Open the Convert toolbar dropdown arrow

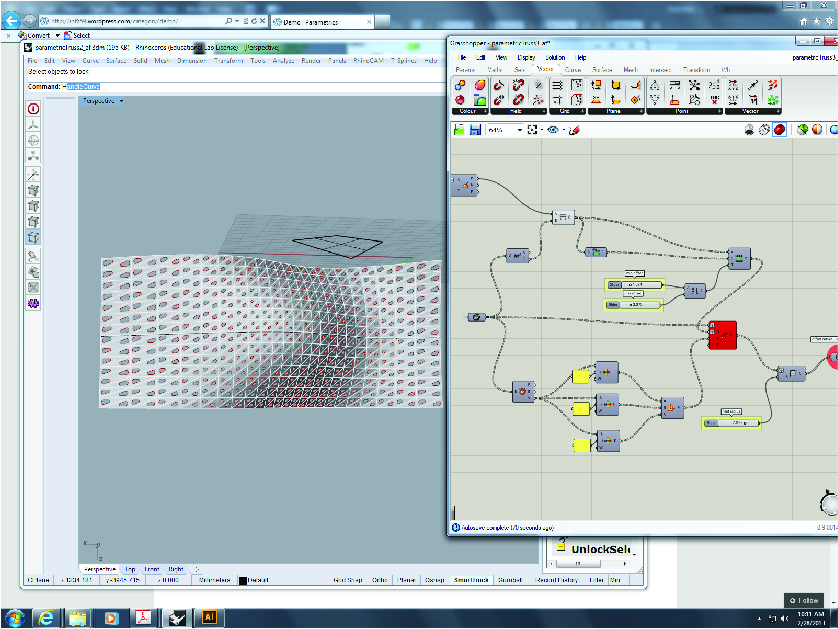[x=56, y=35]
